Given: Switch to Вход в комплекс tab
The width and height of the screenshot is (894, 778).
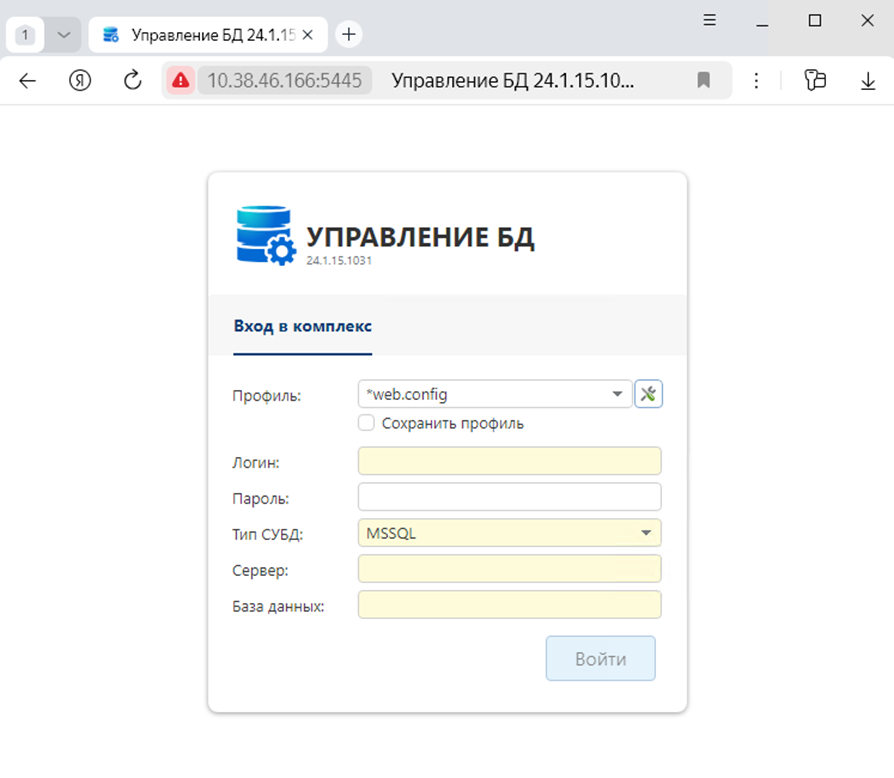Looking at the screenshot, I should tap(303, 327).
